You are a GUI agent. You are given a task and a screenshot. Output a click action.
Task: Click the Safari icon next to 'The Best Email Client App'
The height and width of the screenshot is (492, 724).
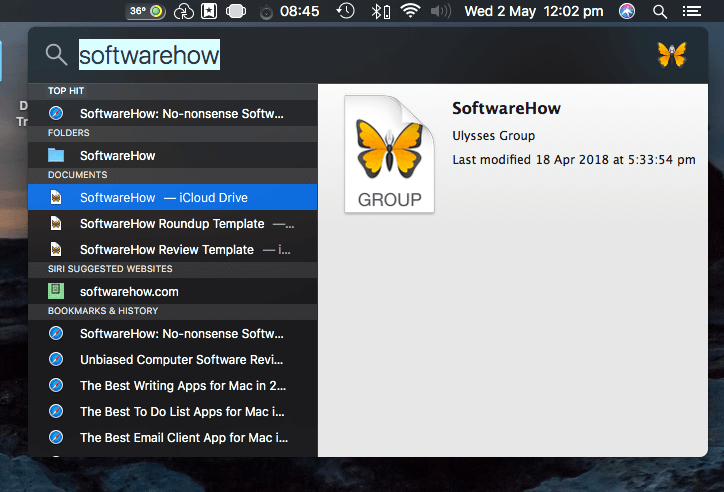(56, 437)
